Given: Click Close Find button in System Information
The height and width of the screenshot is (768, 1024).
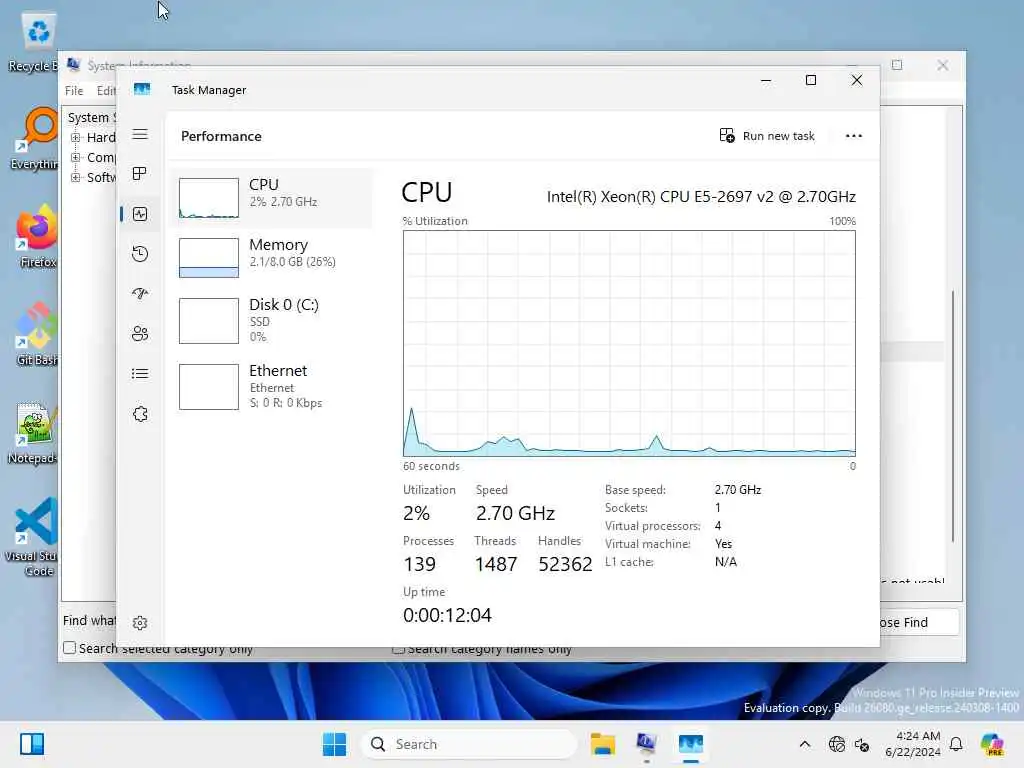Looking at the screenshot, I should click(920, 622).
